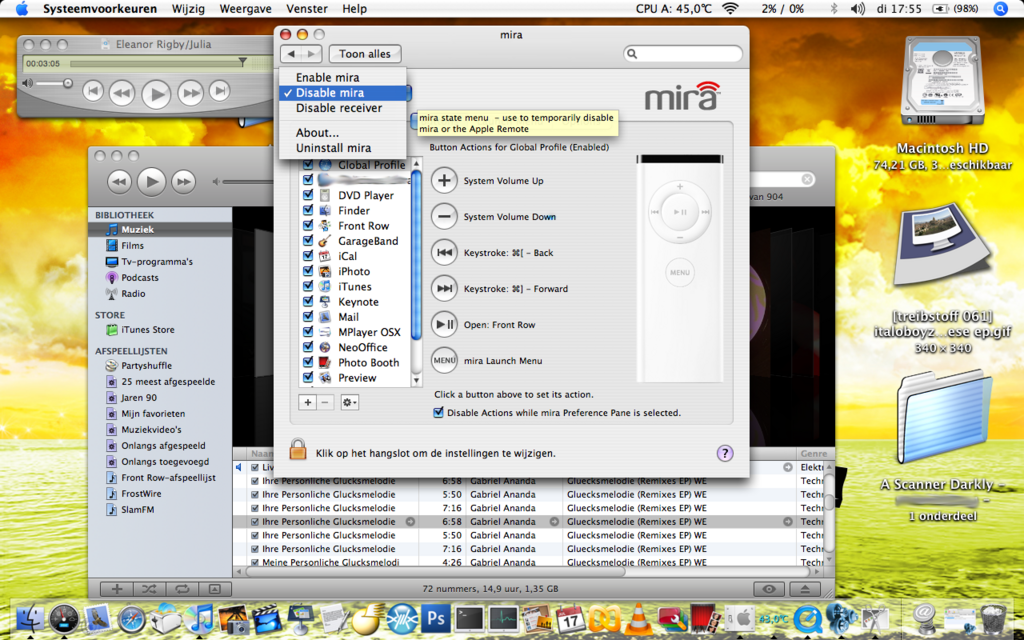Choose Disable receiver from the menu
The width and height of the screenshot is (1024, 640).
(x=342, y=108)
